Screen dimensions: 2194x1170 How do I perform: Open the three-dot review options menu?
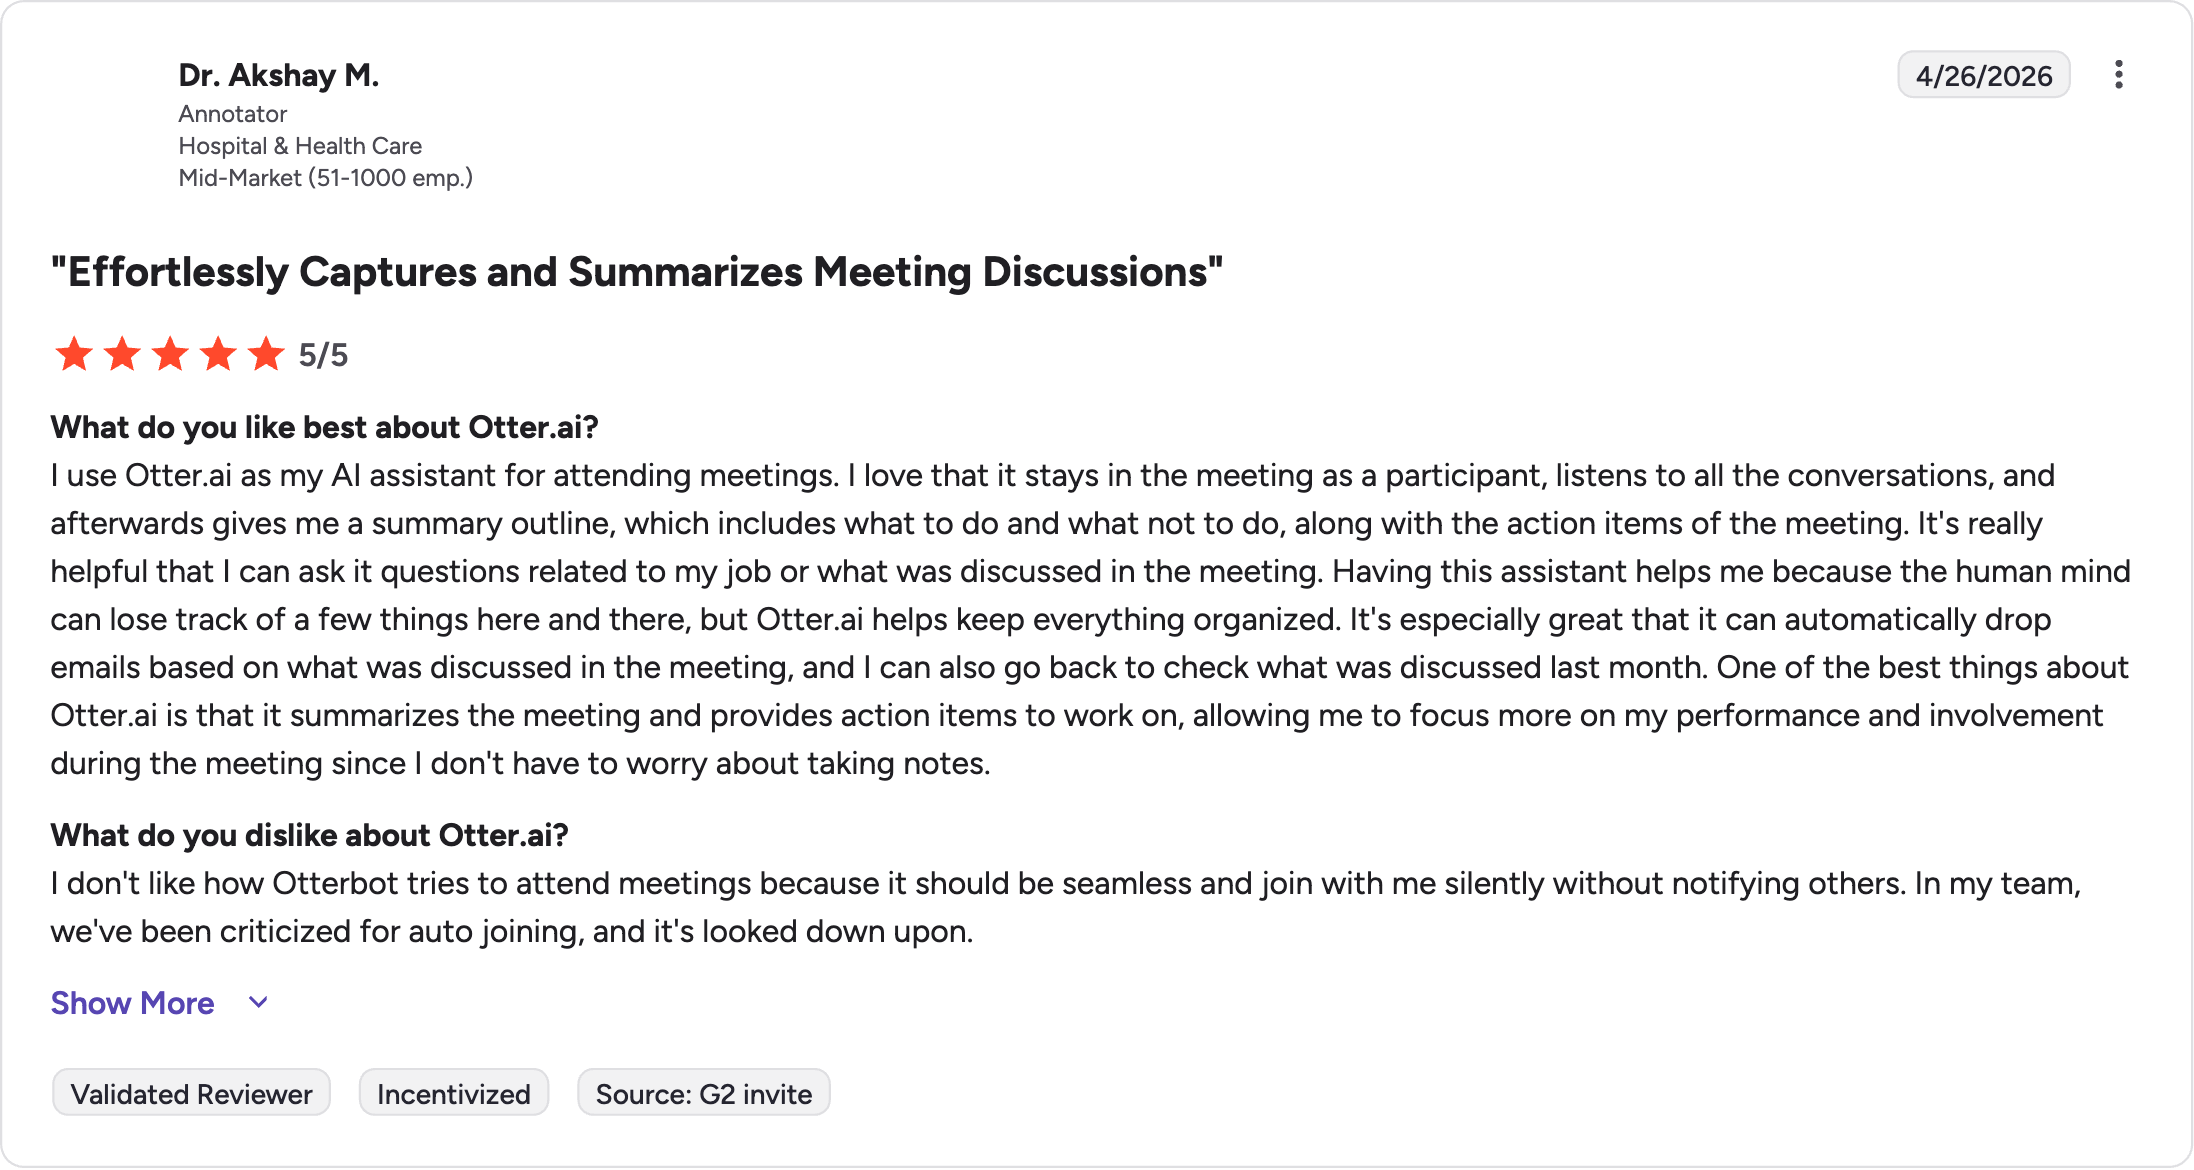point(2118,75)
